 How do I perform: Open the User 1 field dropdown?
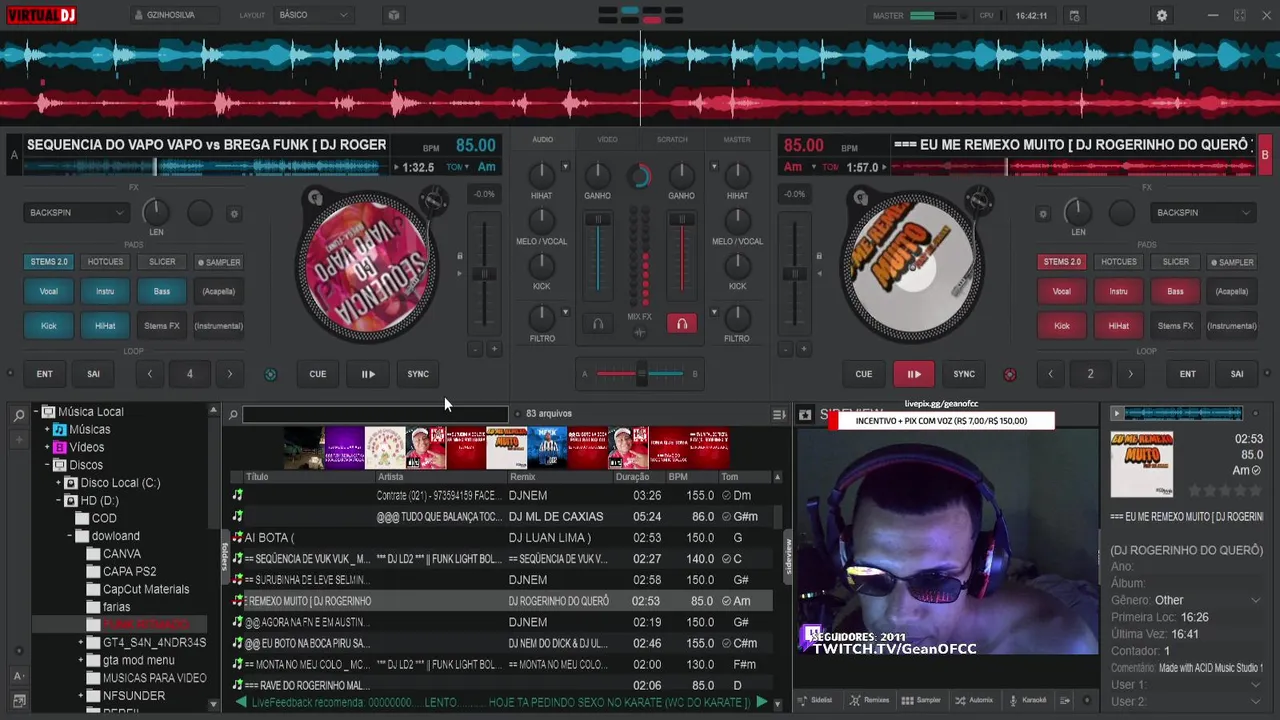[1255, 685]
